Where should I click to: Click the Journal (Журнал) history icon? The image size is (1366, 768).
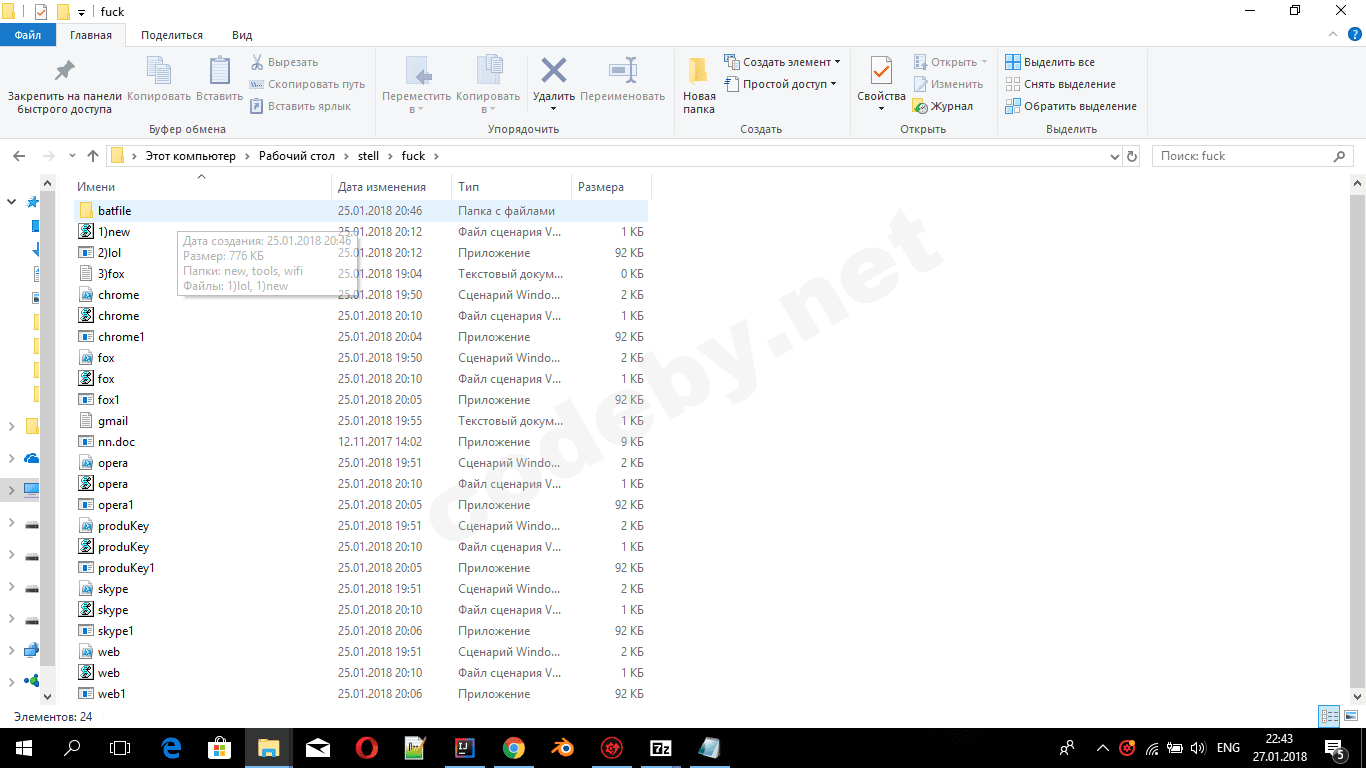920,106
